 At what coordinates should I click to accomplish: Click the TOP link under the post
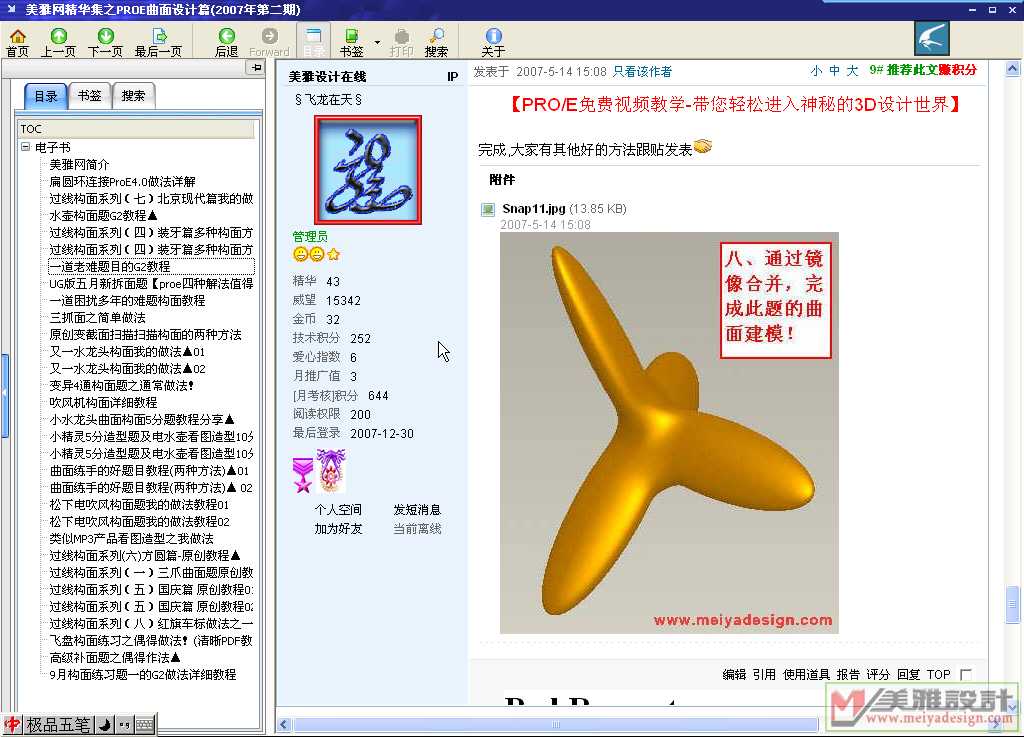(x=938, y=674)
